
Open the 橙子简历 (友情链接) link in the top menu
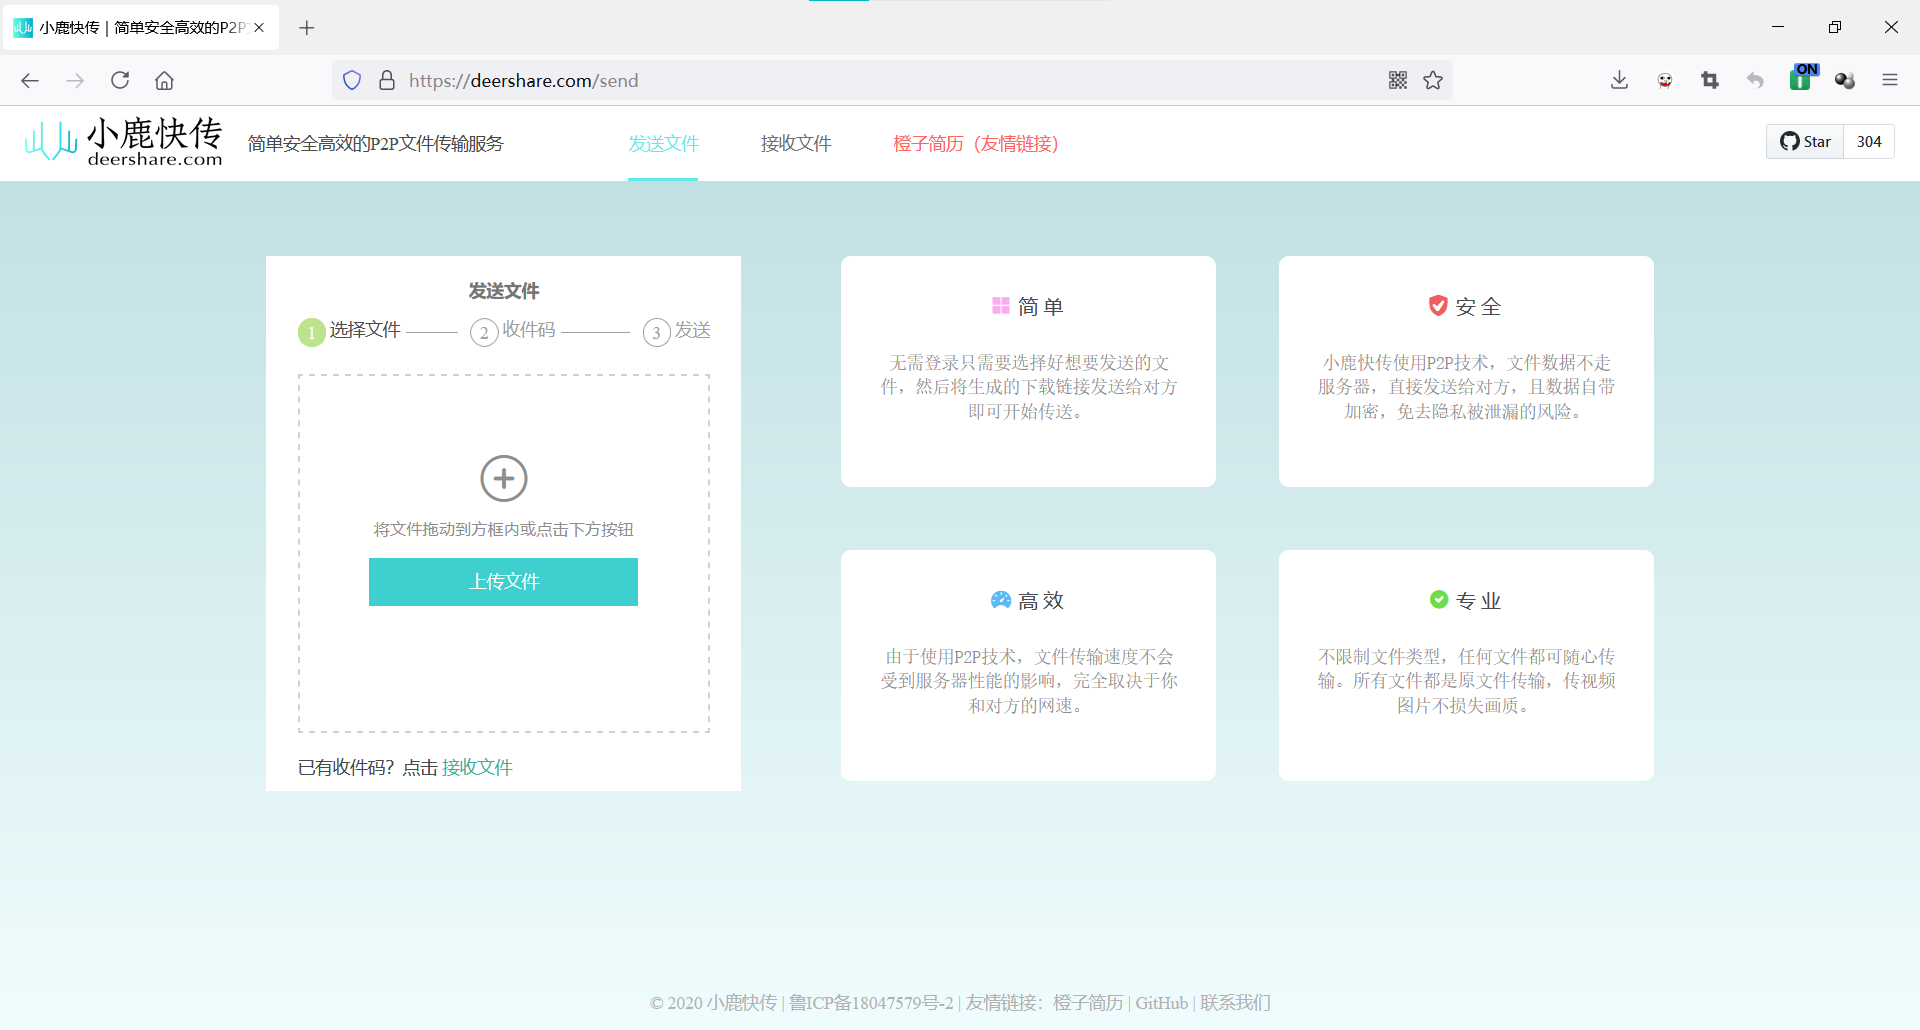tap(976, 144)
